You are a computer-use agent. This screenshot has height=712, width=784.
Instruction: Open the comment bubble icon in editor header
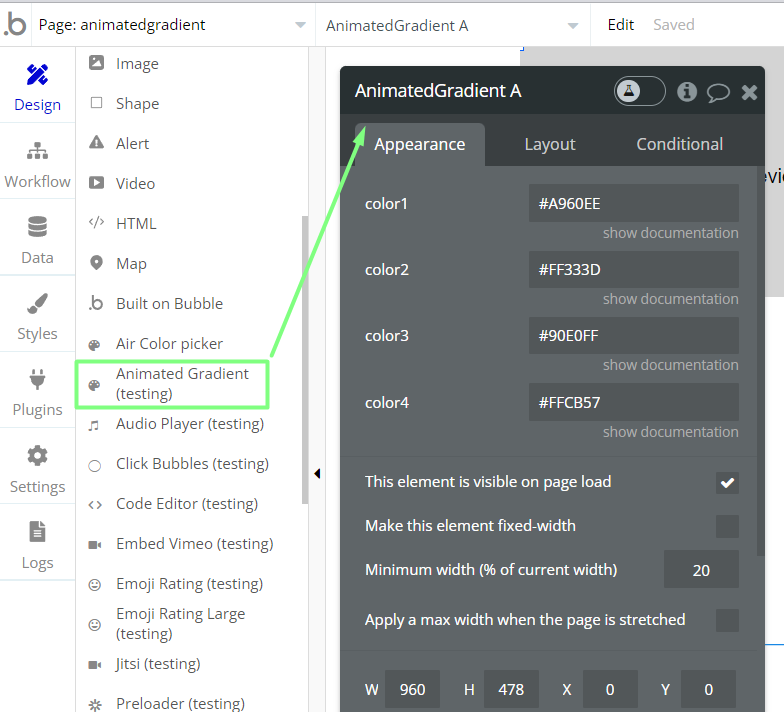(718, 92)
